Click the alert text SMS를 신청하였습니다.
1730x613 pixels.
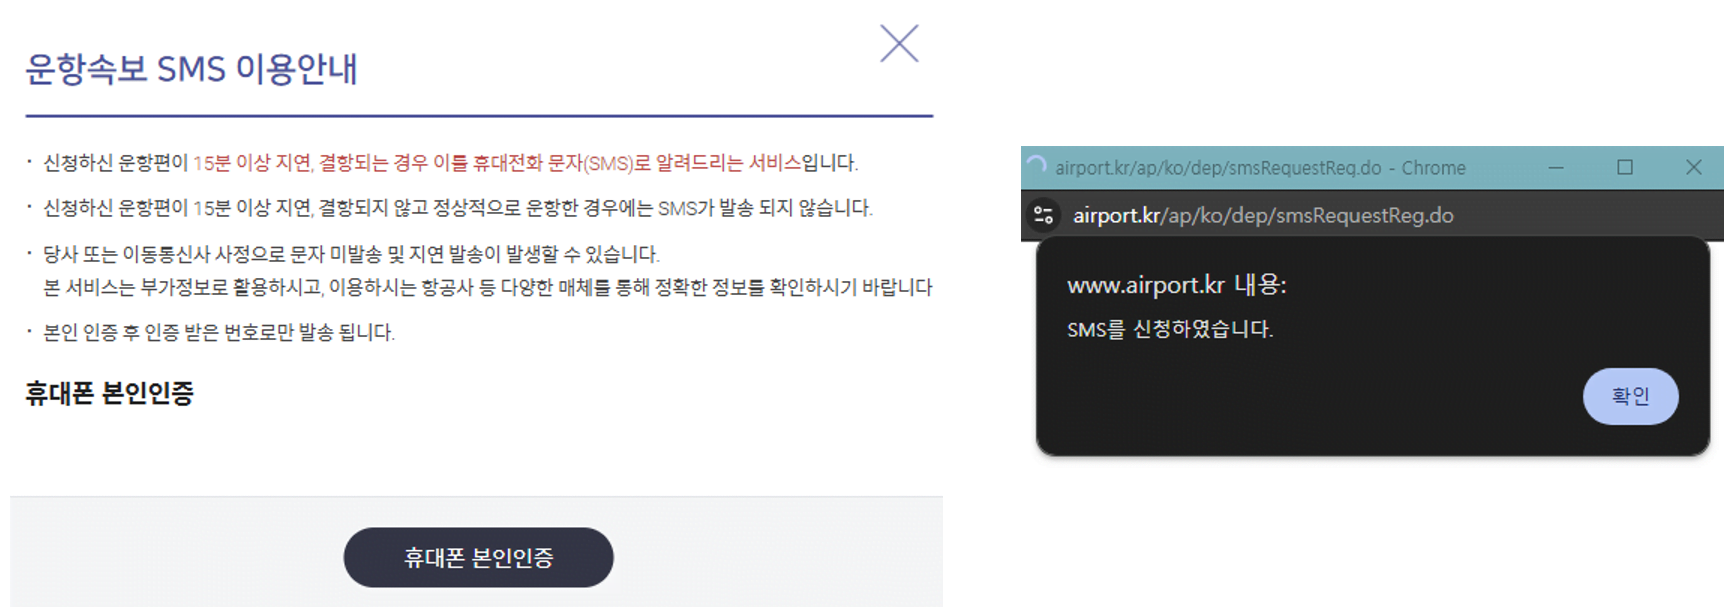(x=1170, y=329)
